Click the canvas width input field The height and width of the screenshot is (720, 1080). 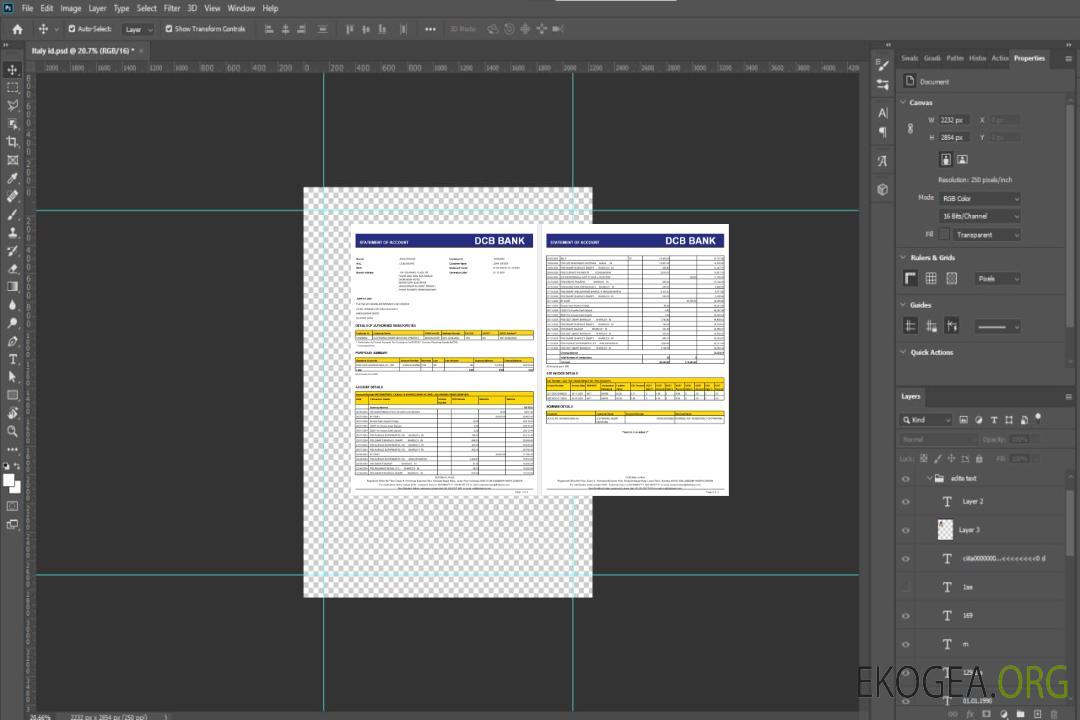pos(954,120)
